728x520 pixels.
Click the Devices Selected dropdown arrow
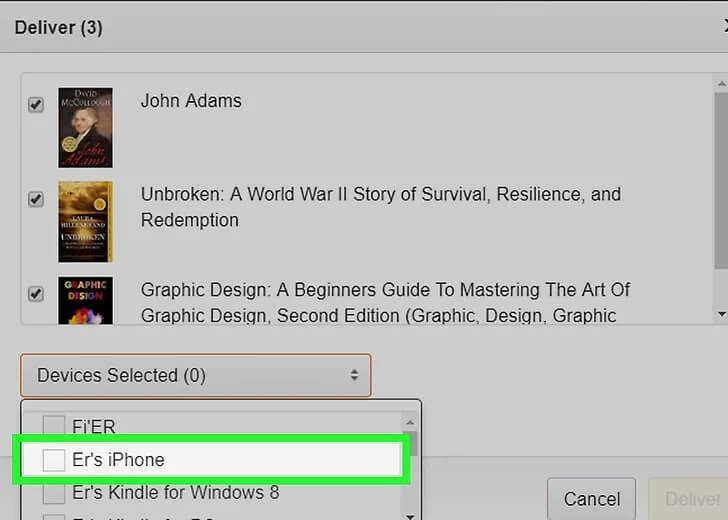[353, 376]
